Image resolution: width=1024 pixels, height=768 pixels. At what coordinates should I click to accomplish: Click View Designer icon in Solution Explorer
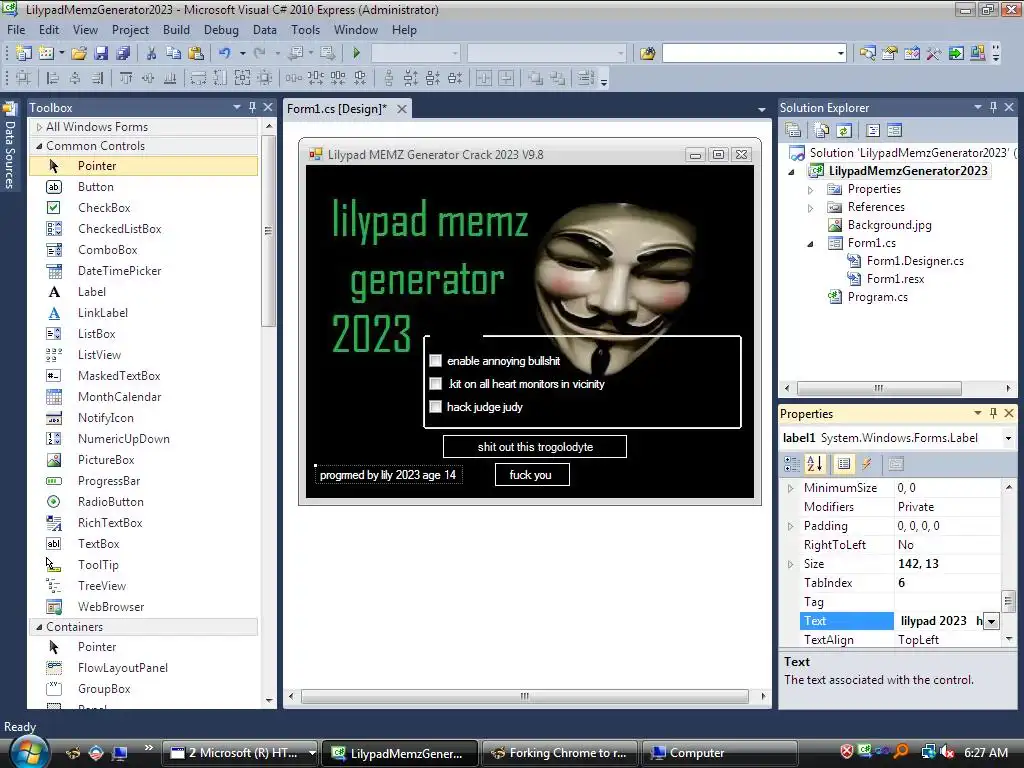pyautogui.click(x=895, y=131)
